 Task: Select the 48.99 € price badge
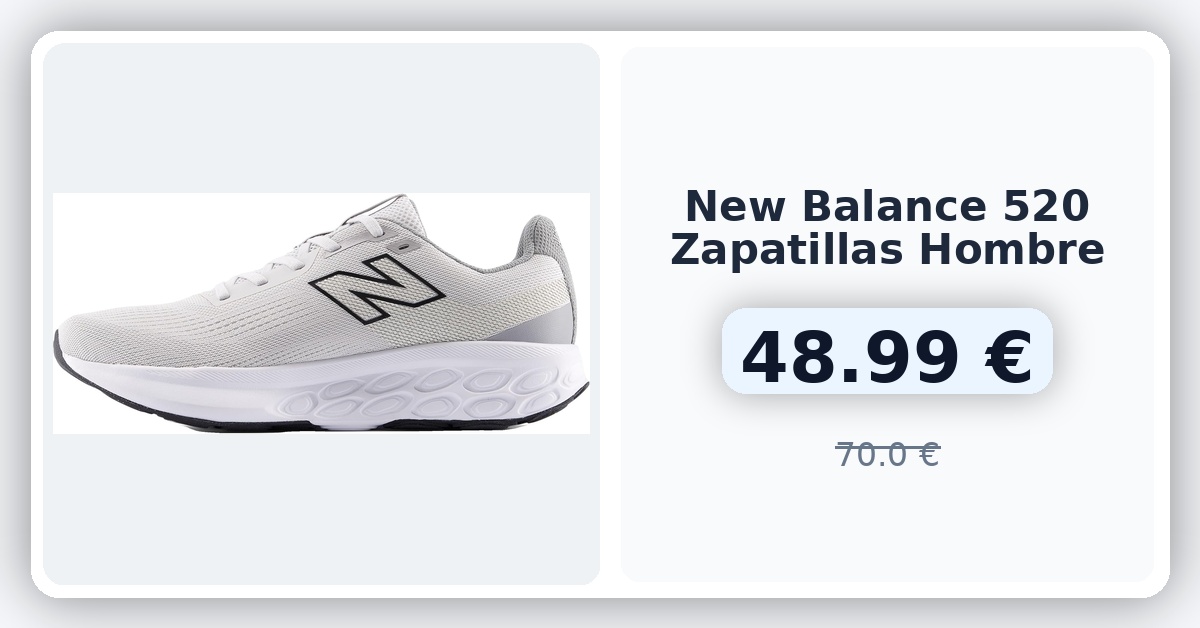[x=887, y=351]
